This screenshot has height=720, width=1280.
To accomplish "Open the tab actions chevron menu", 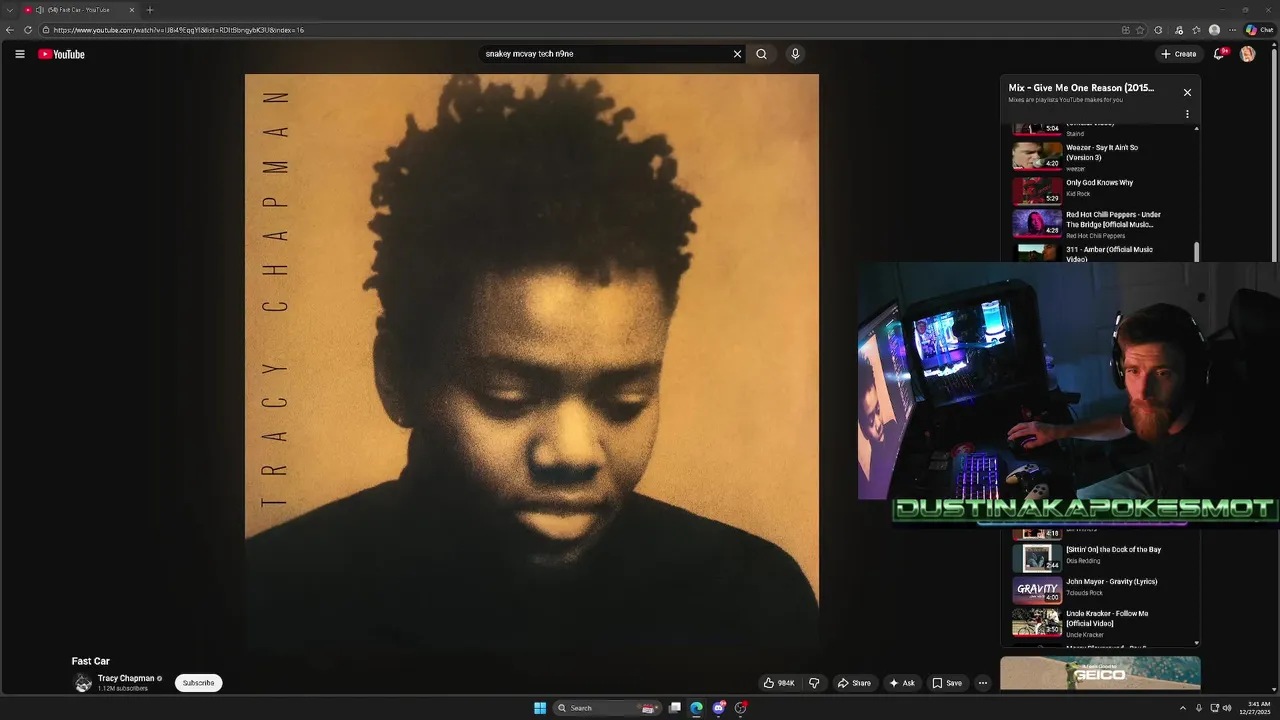I will 9,10.
